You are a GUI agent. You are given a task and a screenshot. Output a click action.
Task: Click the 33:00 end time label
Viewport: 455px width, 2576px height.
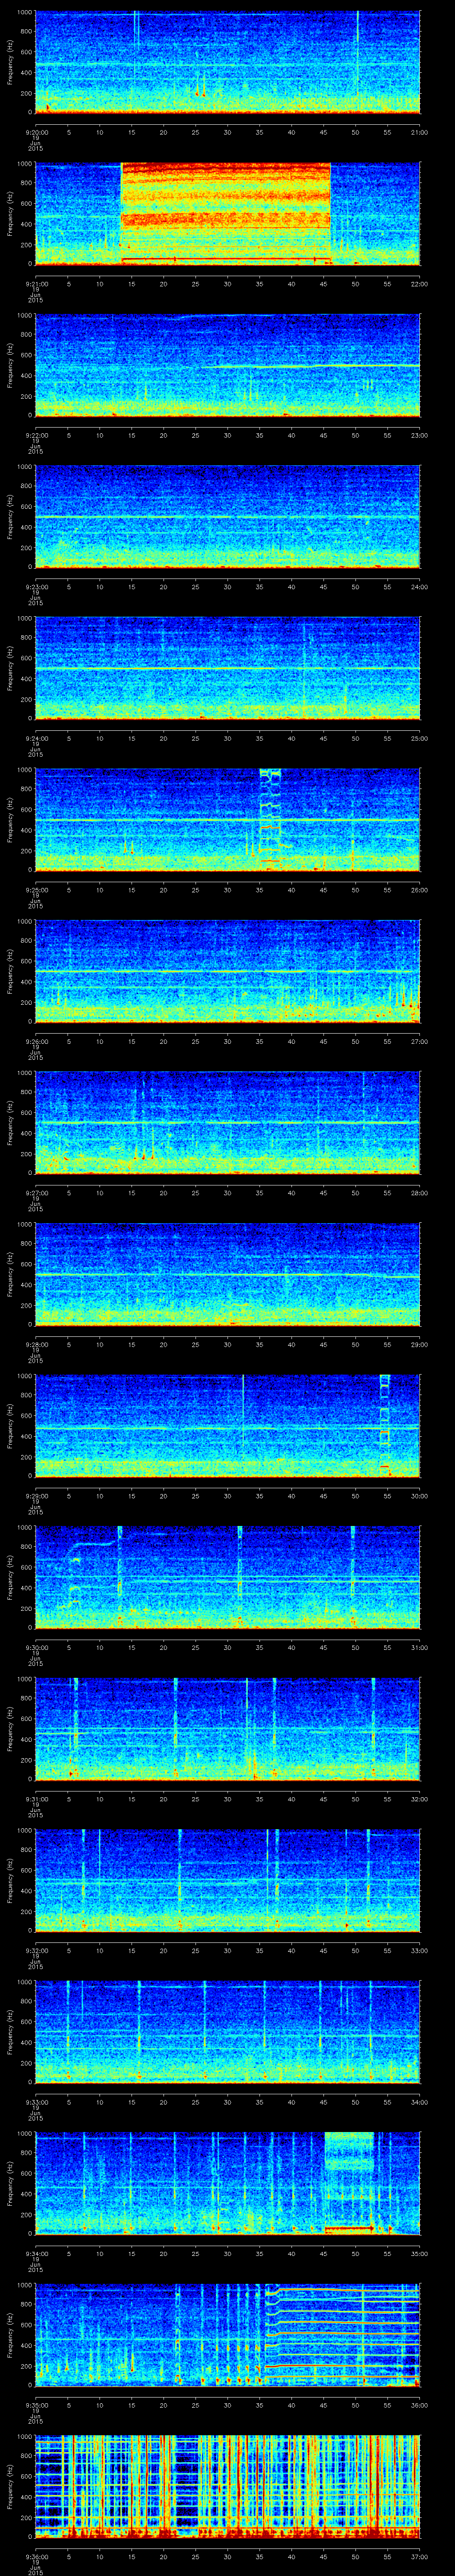tap(419, 1950)
